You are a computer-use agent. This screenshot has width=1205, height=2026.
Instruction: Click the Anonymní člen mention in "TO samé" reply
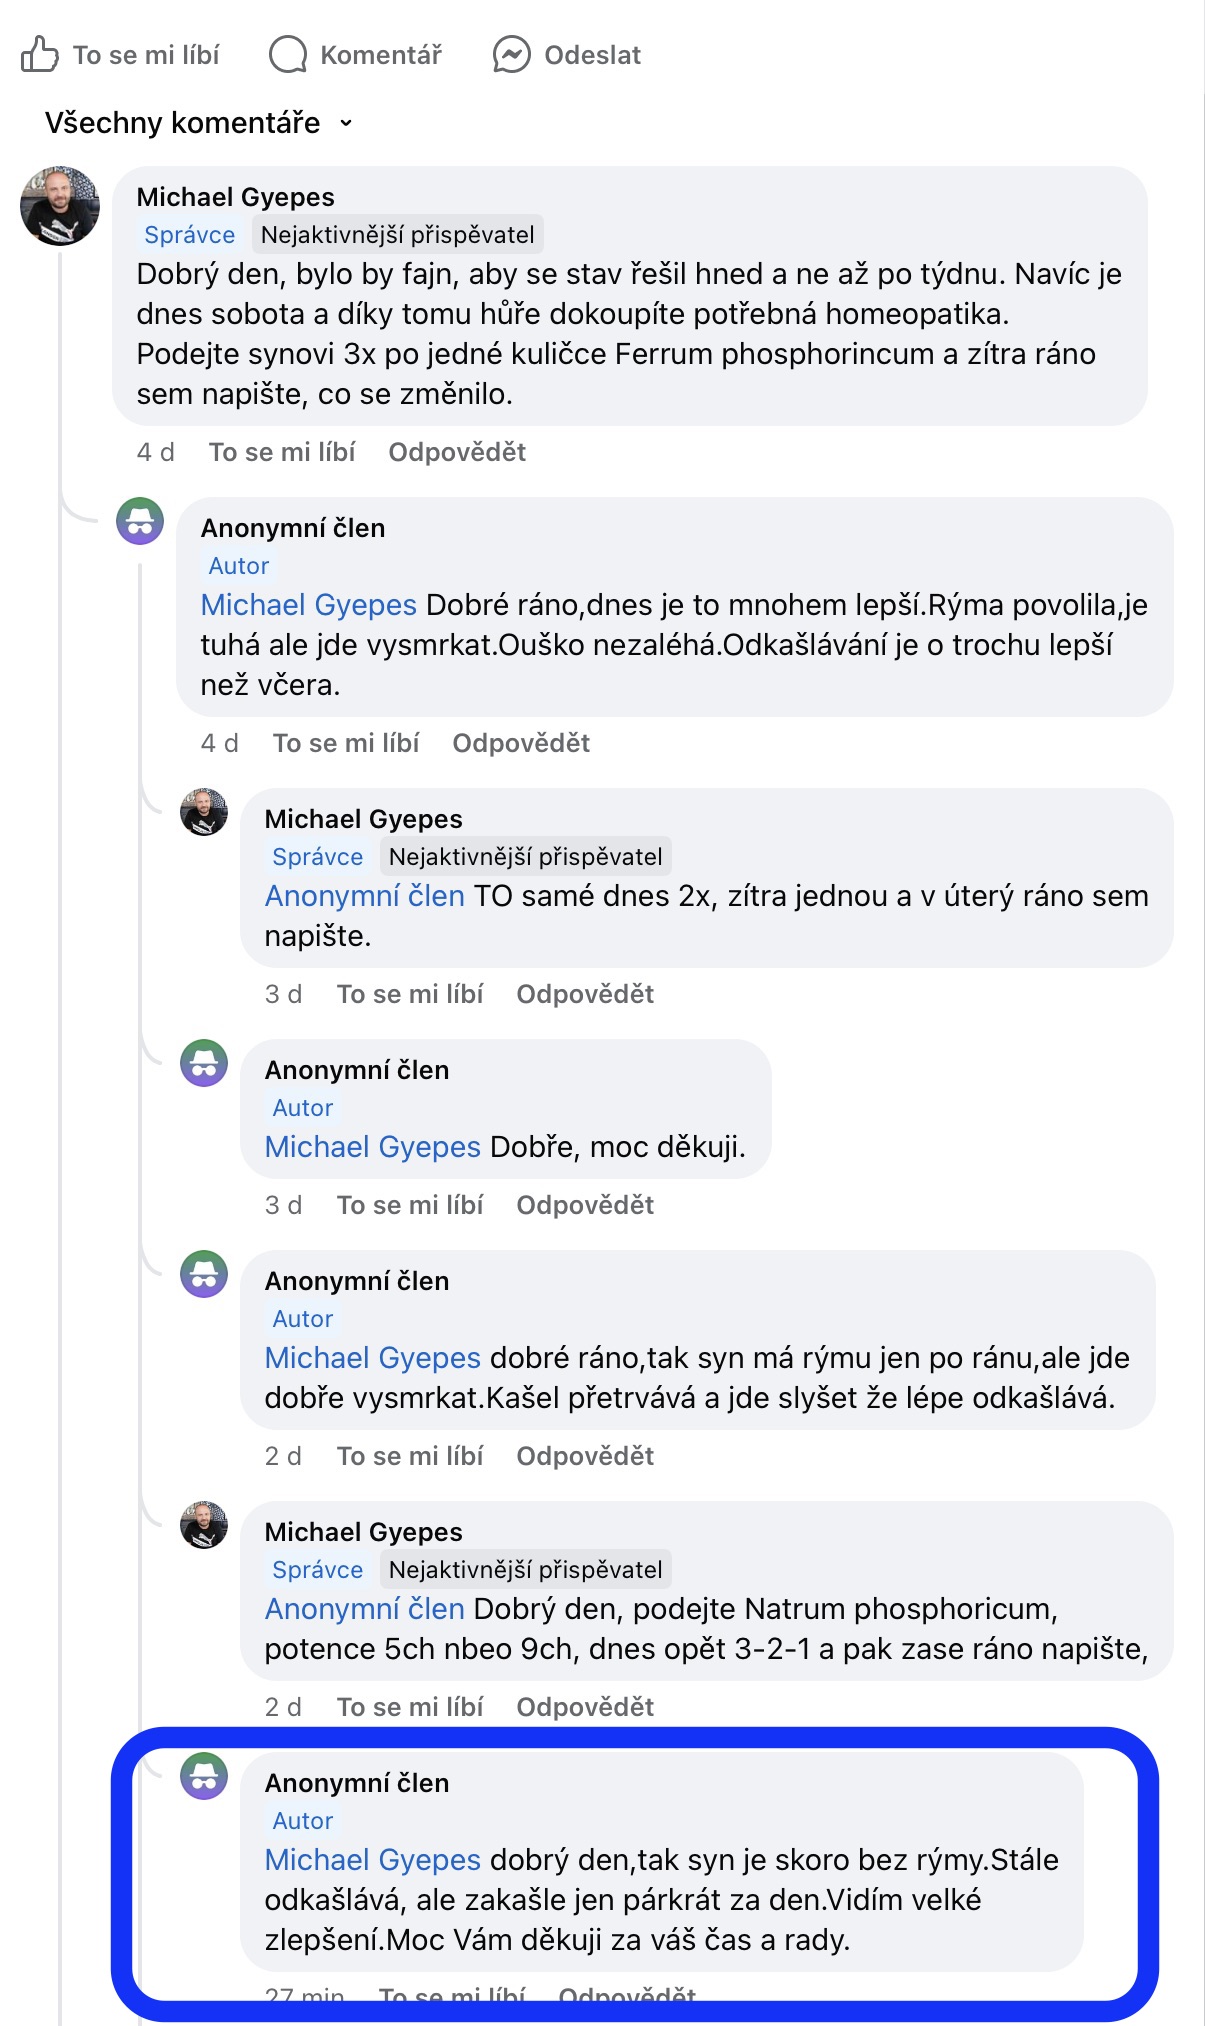tap(364, 896)
